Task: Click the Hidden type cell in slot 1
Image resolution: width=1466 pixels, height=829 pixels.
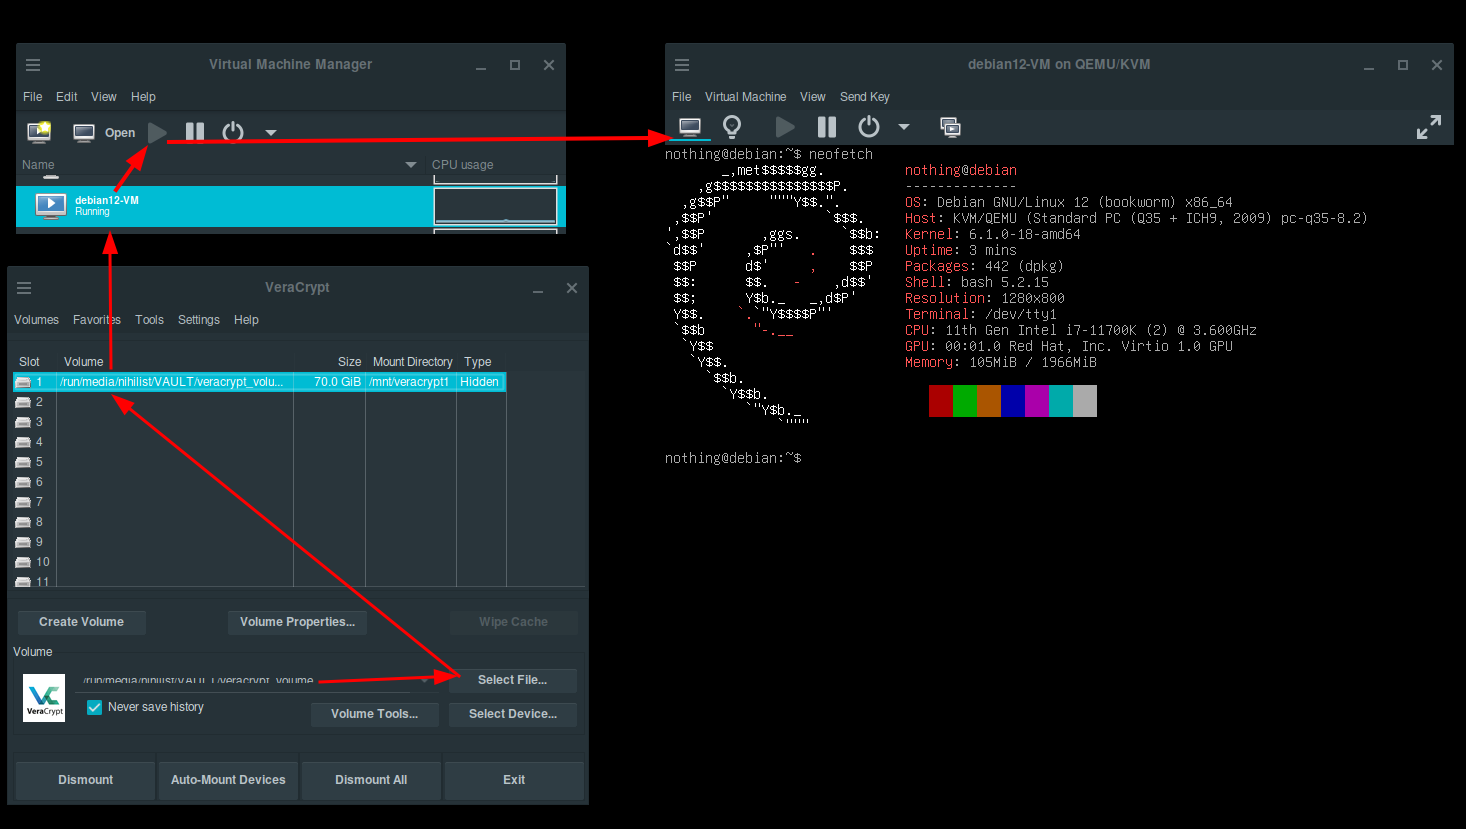Action: coord(481,382)
